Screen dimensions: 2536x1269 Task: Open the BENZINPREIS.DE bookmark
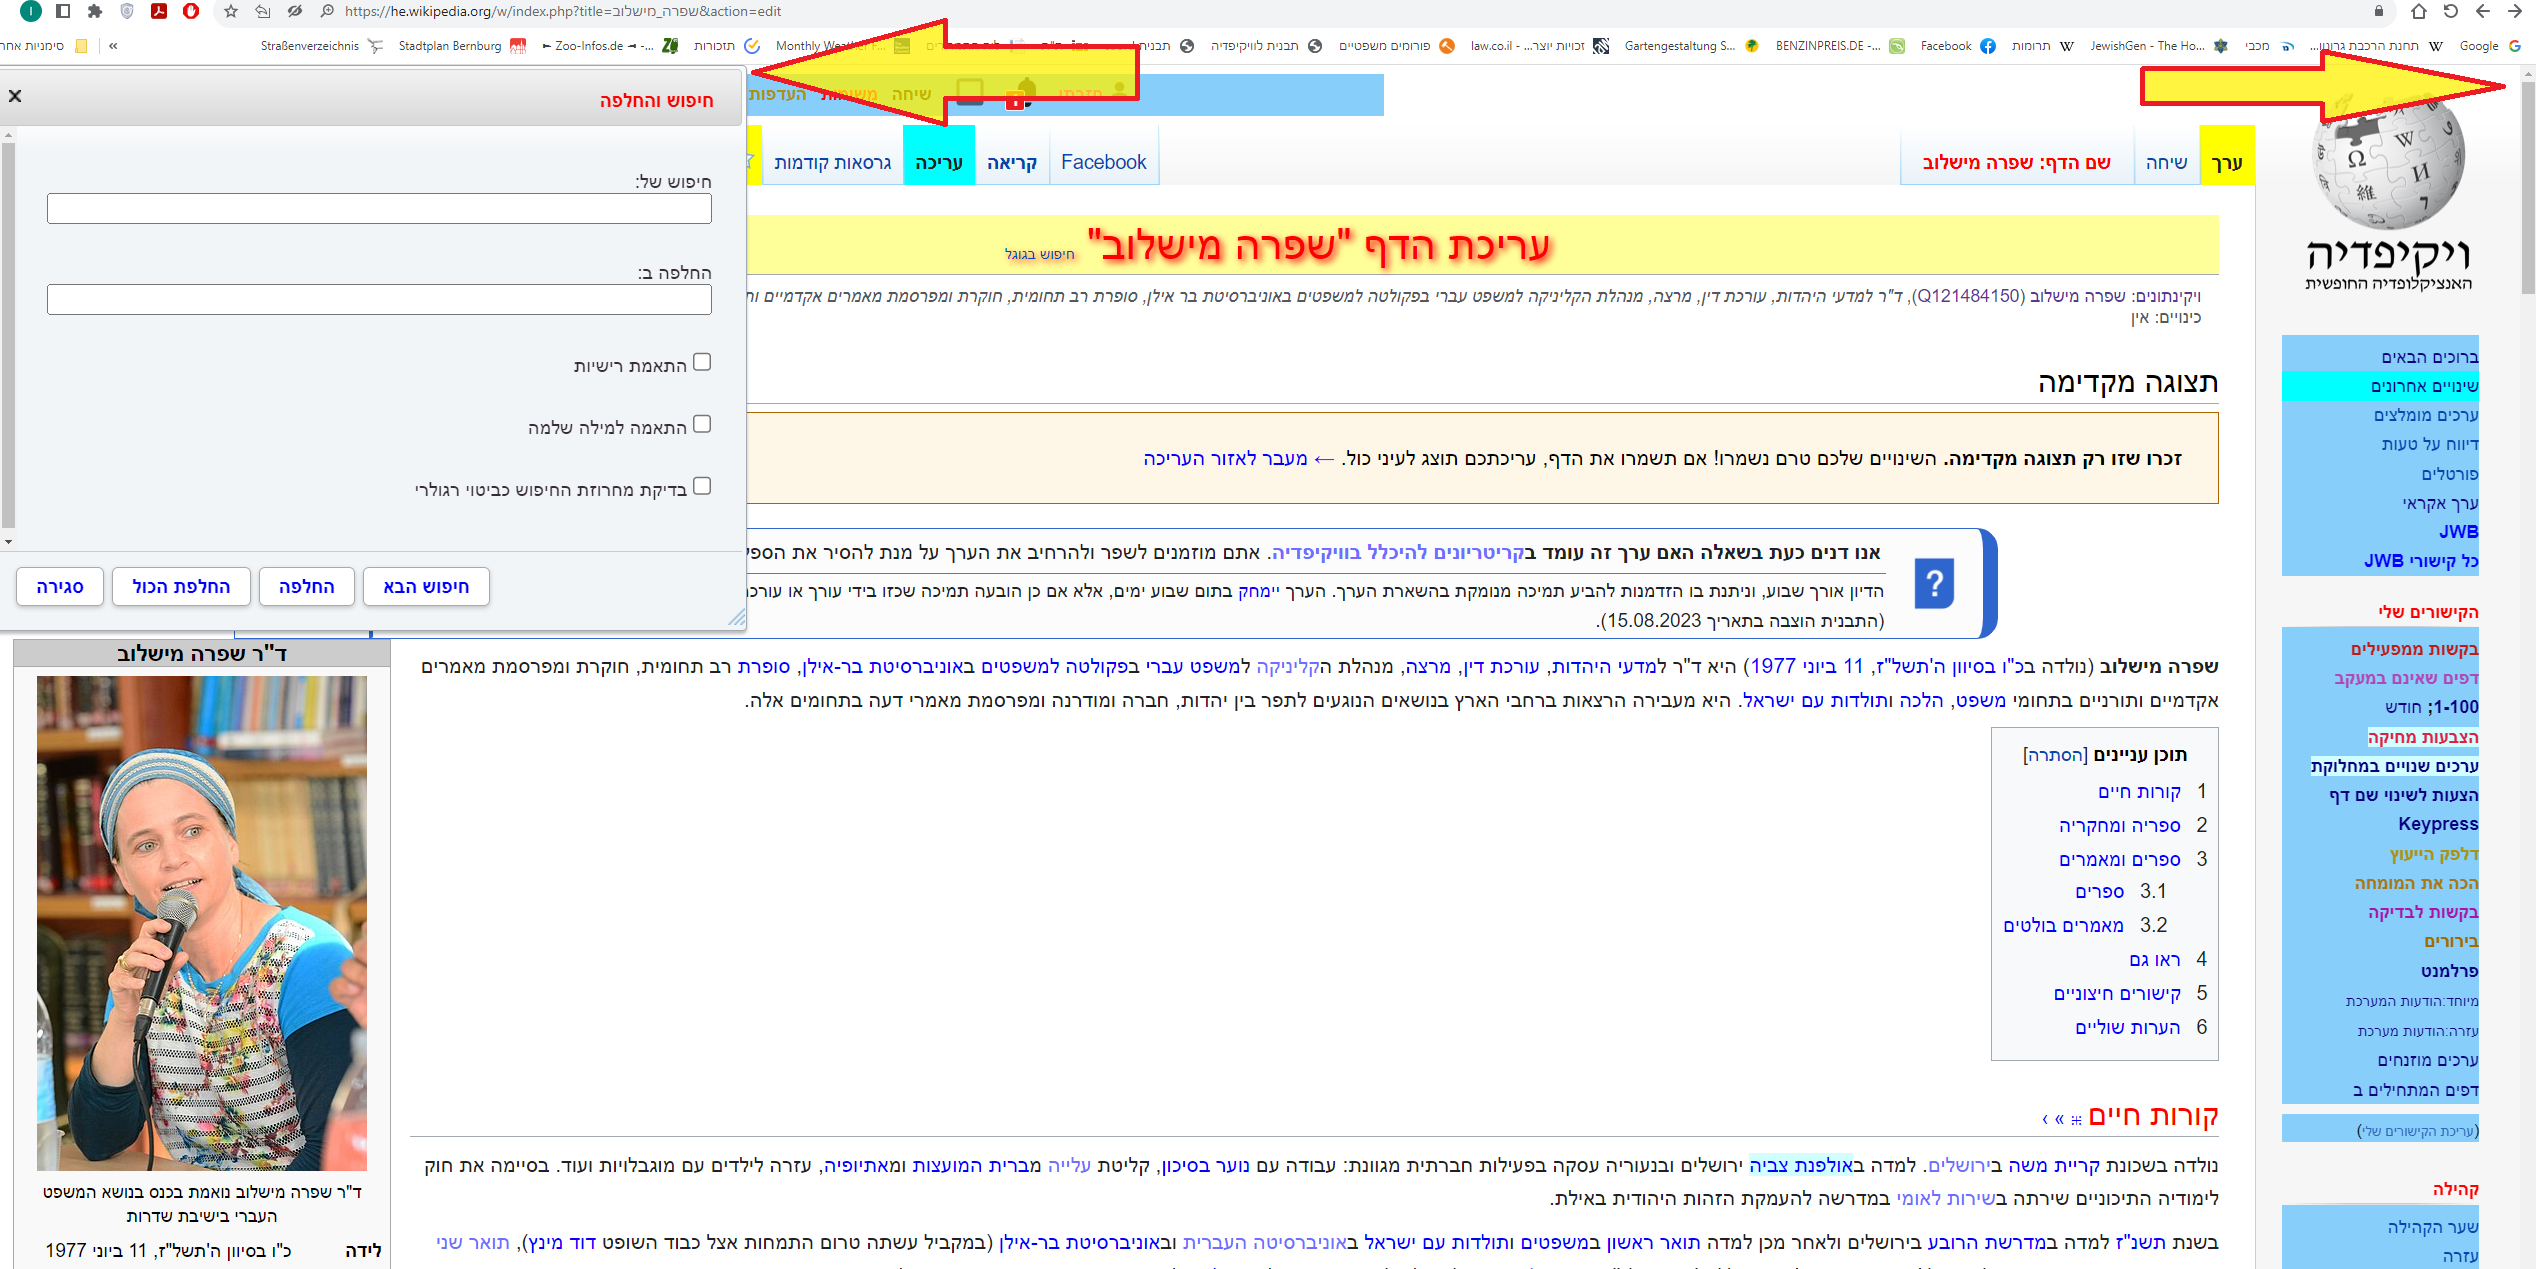click(x=1839, y=46)
